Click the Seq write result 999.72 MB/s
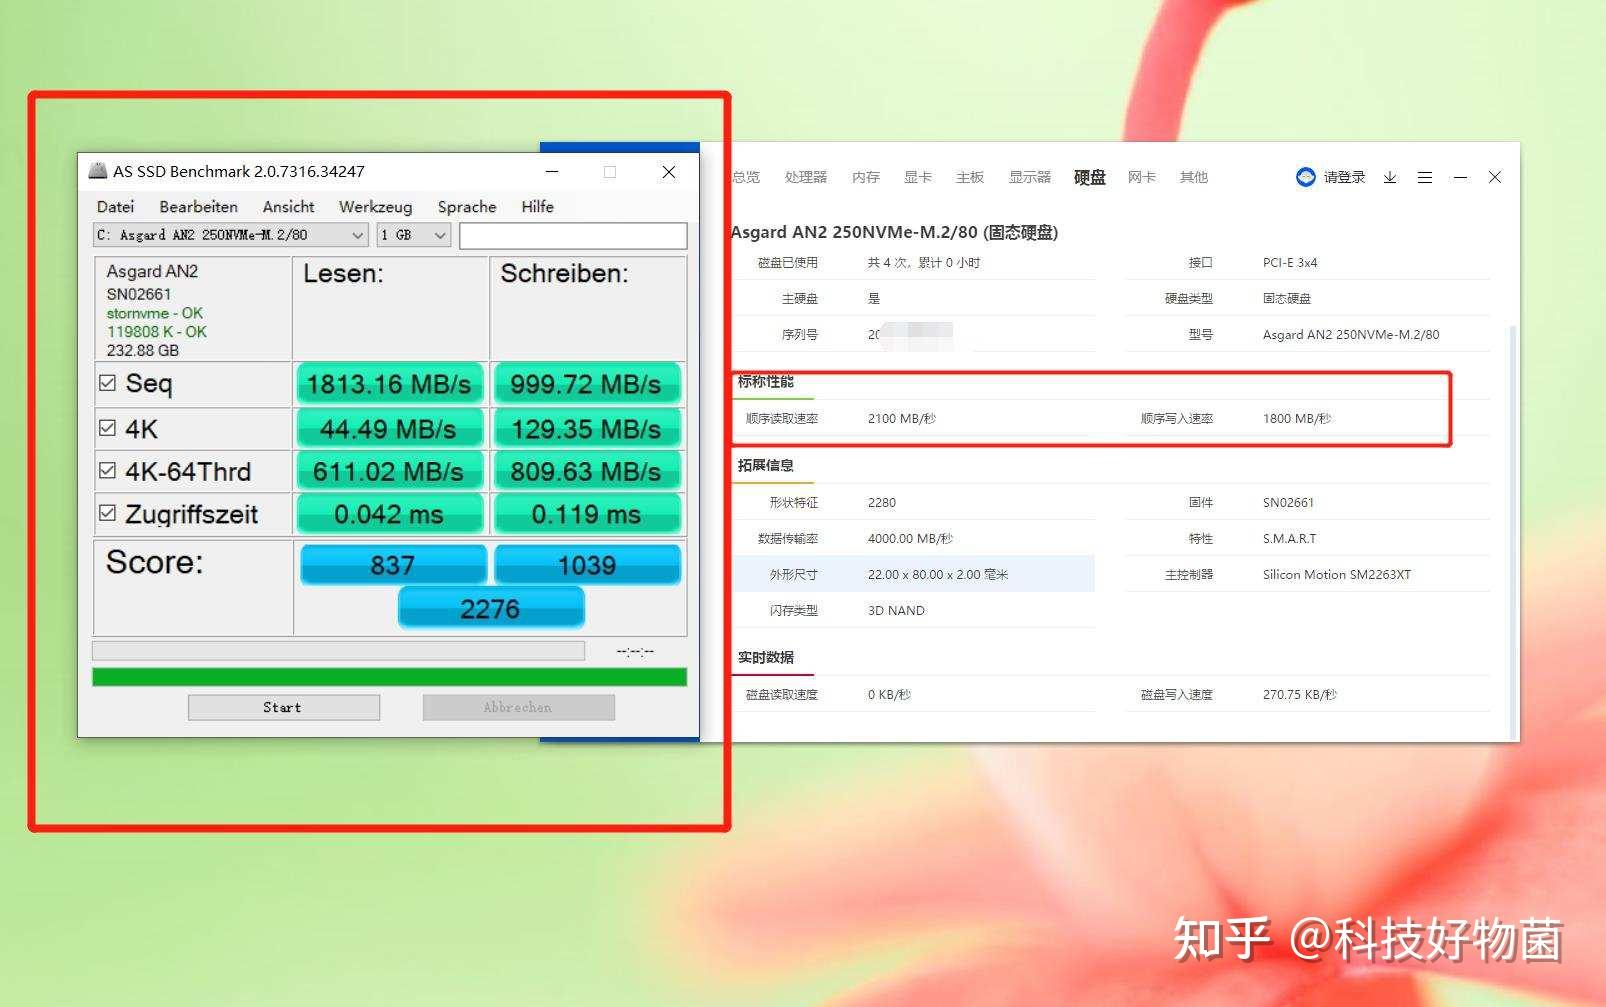The width and height of the screenshot is (1606, 1007). 586,384
